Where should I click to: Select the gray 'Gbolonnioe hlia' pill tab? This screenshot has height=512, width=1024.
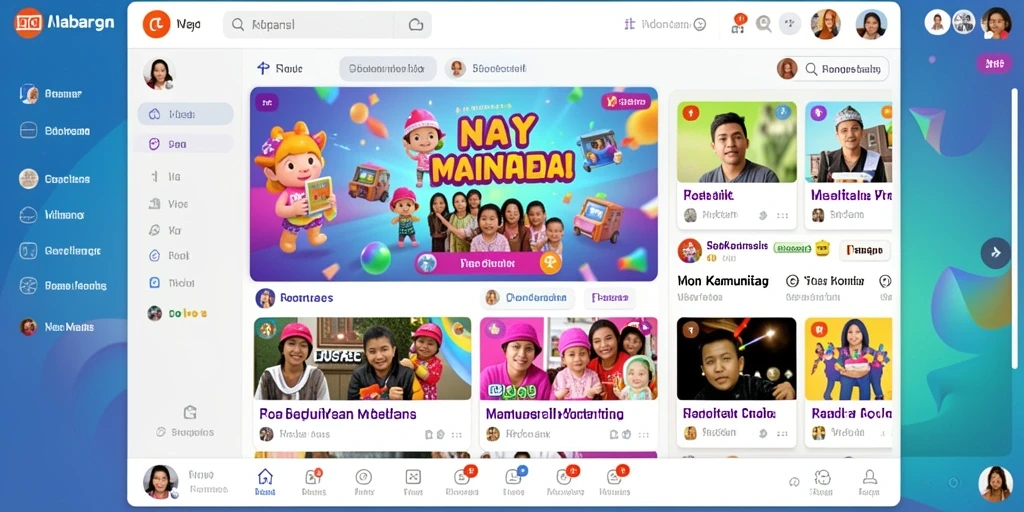387,68
